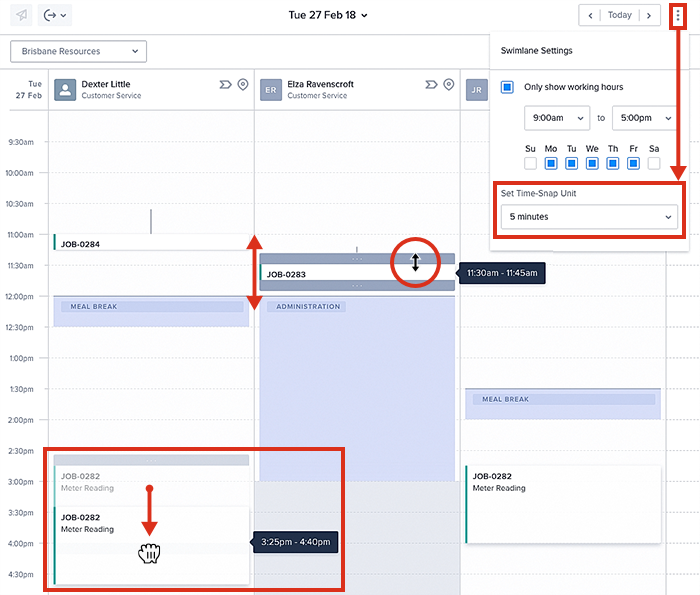Screen dimensions: 700x595
Task: Expand the 5 minutes Time-Snap Unit dropdown
Action: click(x=589, y=216)
